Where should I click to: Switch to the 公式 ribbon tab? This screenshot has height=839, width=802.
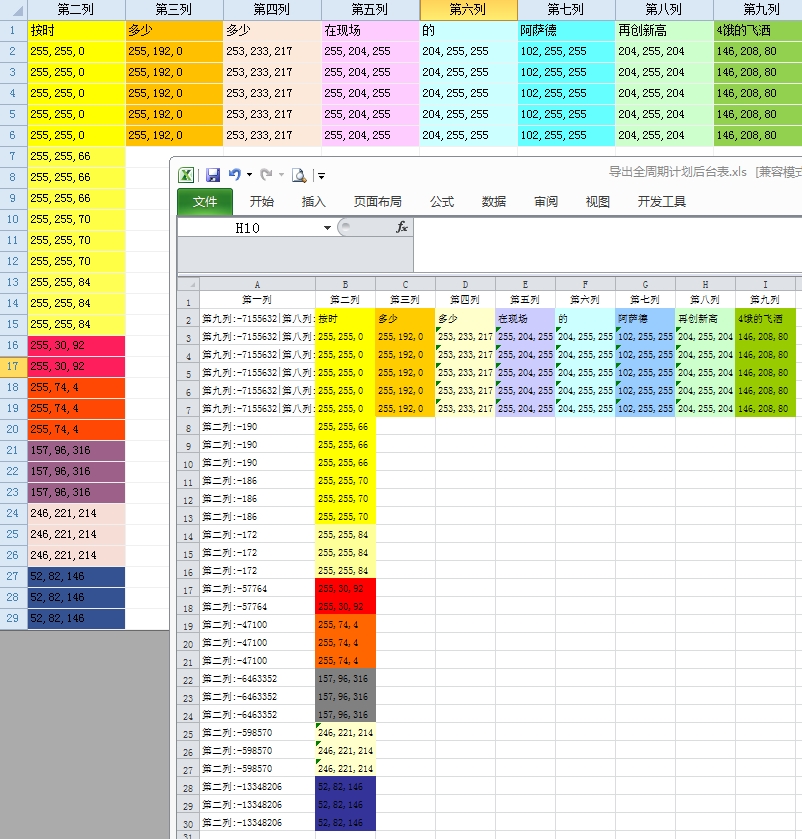click(442, 202)
